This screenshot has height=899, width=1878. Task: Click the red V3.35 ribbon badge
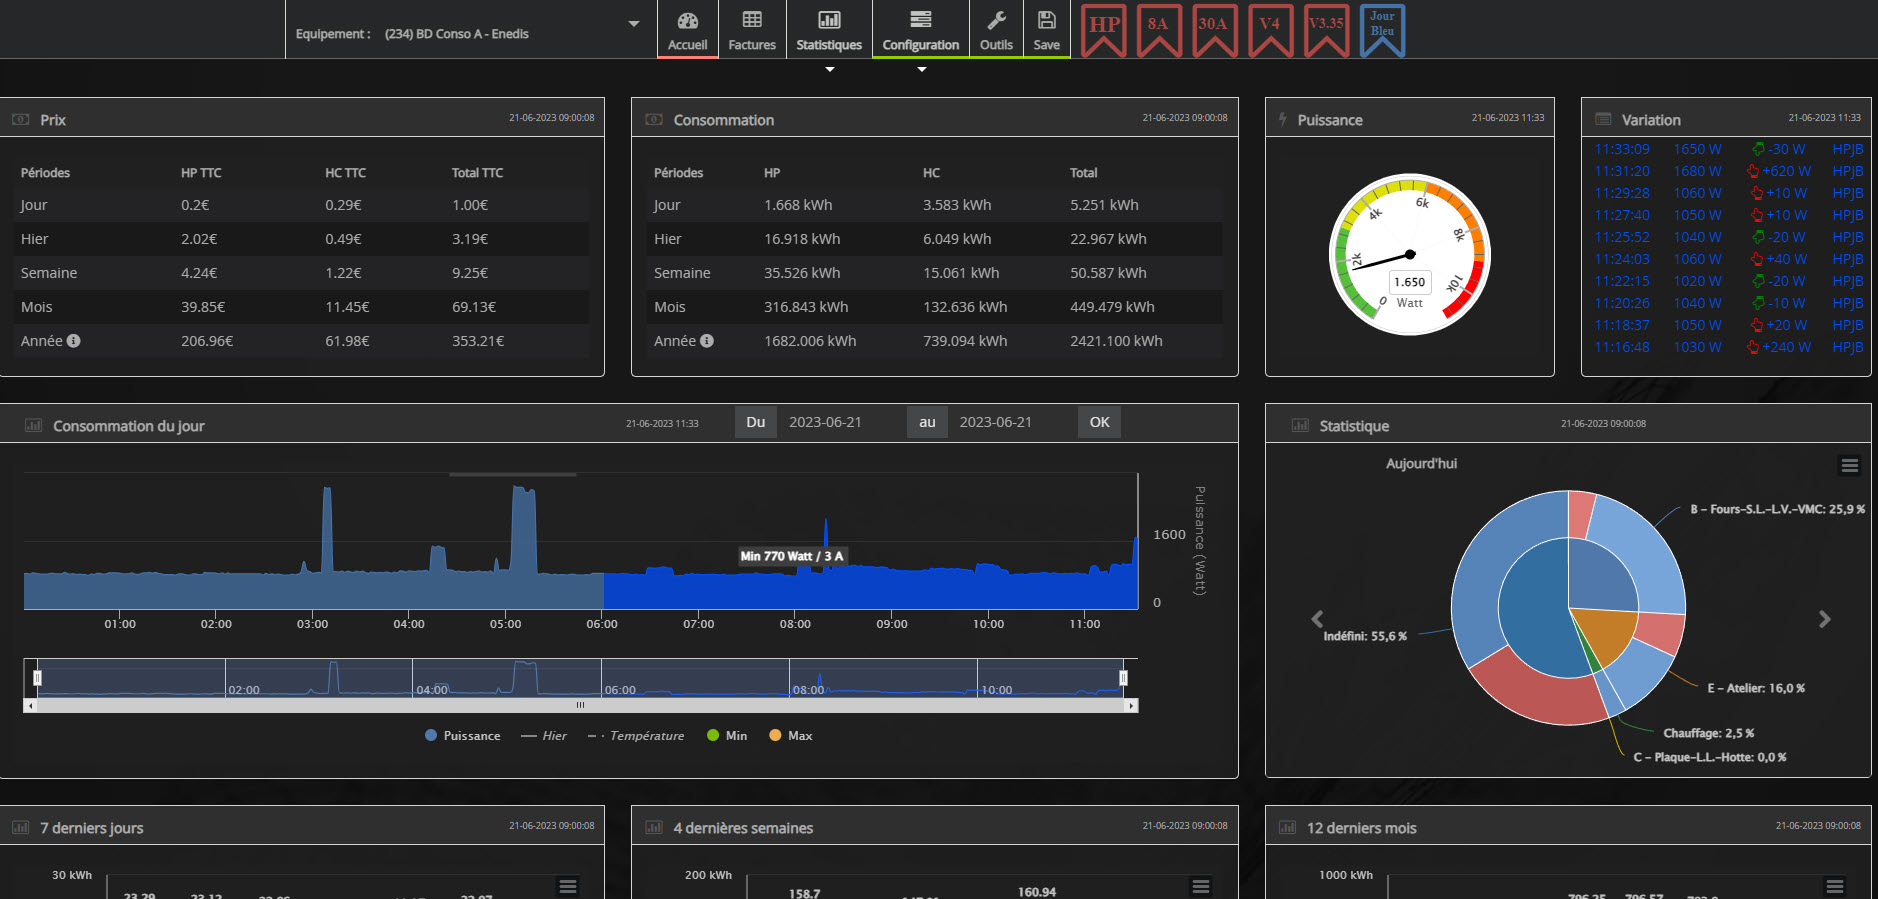(x=1326, y=30)
